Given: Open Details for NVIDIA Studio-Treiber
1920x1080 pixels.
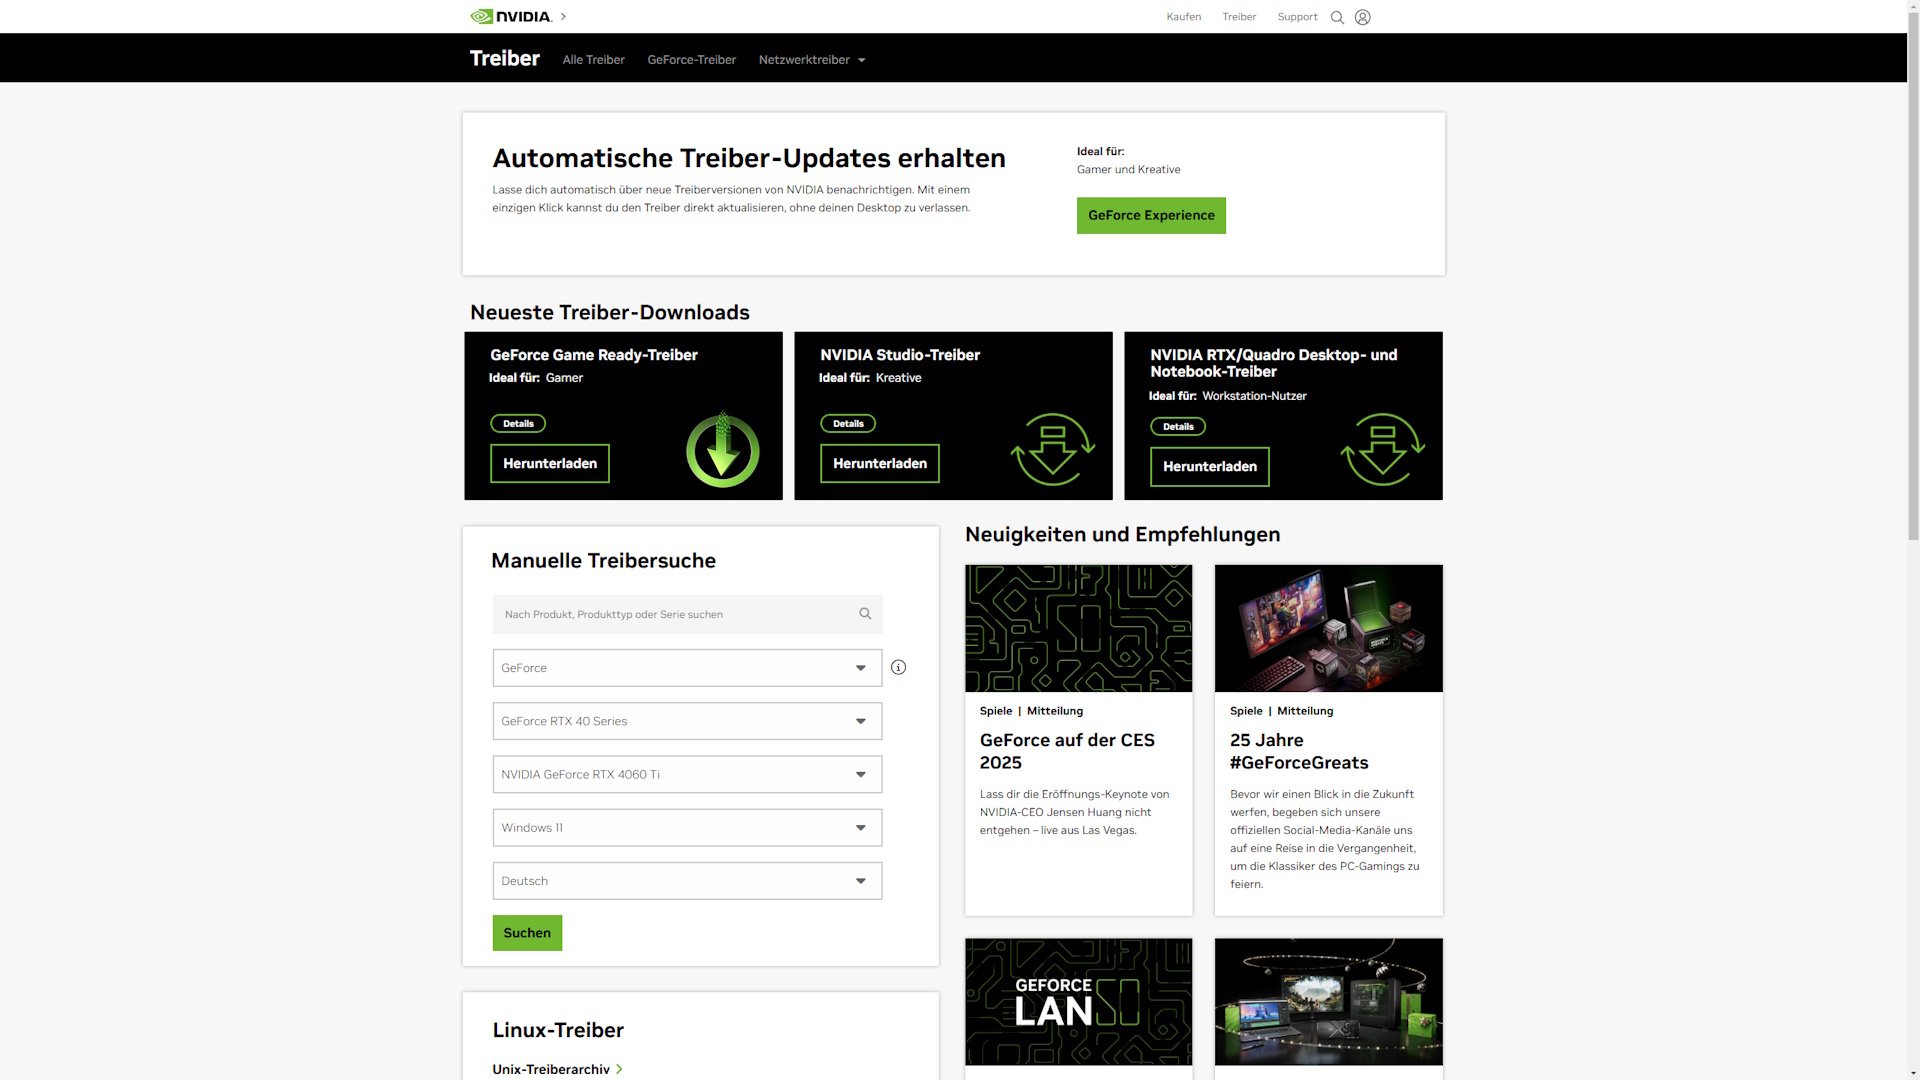Looking at the screenshot, I should [x=848, y=423].
